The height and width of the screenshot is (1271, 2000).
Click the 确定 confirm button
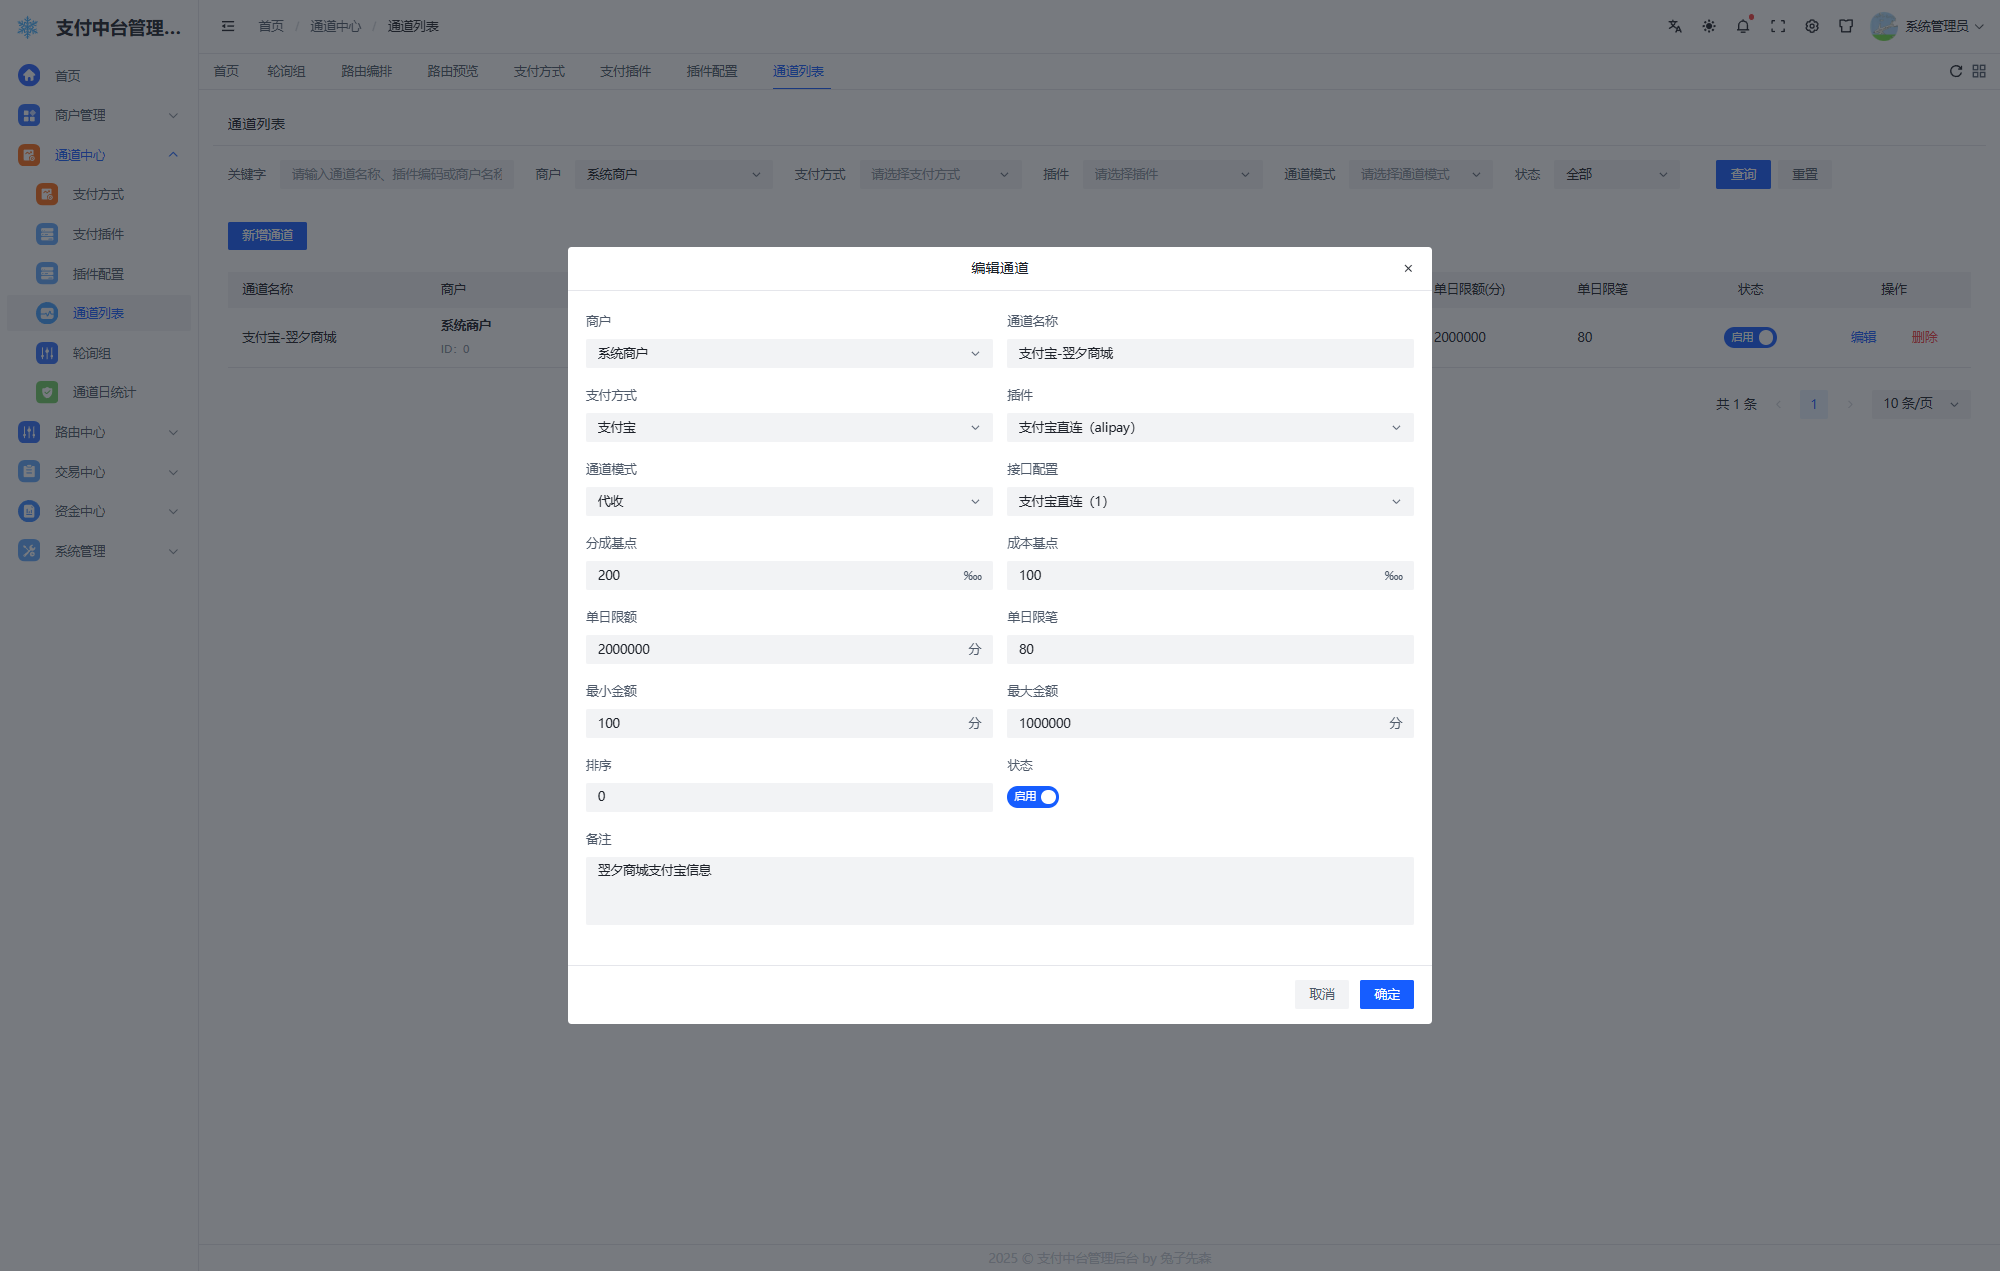coord(1386,994)
